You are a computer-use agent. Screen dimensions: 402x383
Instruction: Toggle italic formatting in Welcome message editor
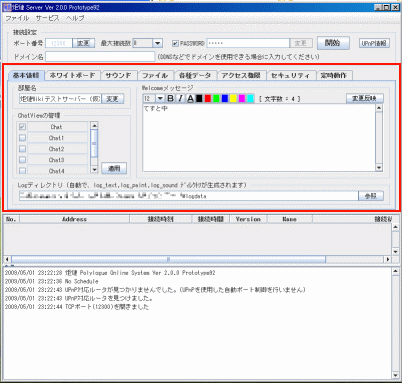pyautogui.click(x=180, y=98)
